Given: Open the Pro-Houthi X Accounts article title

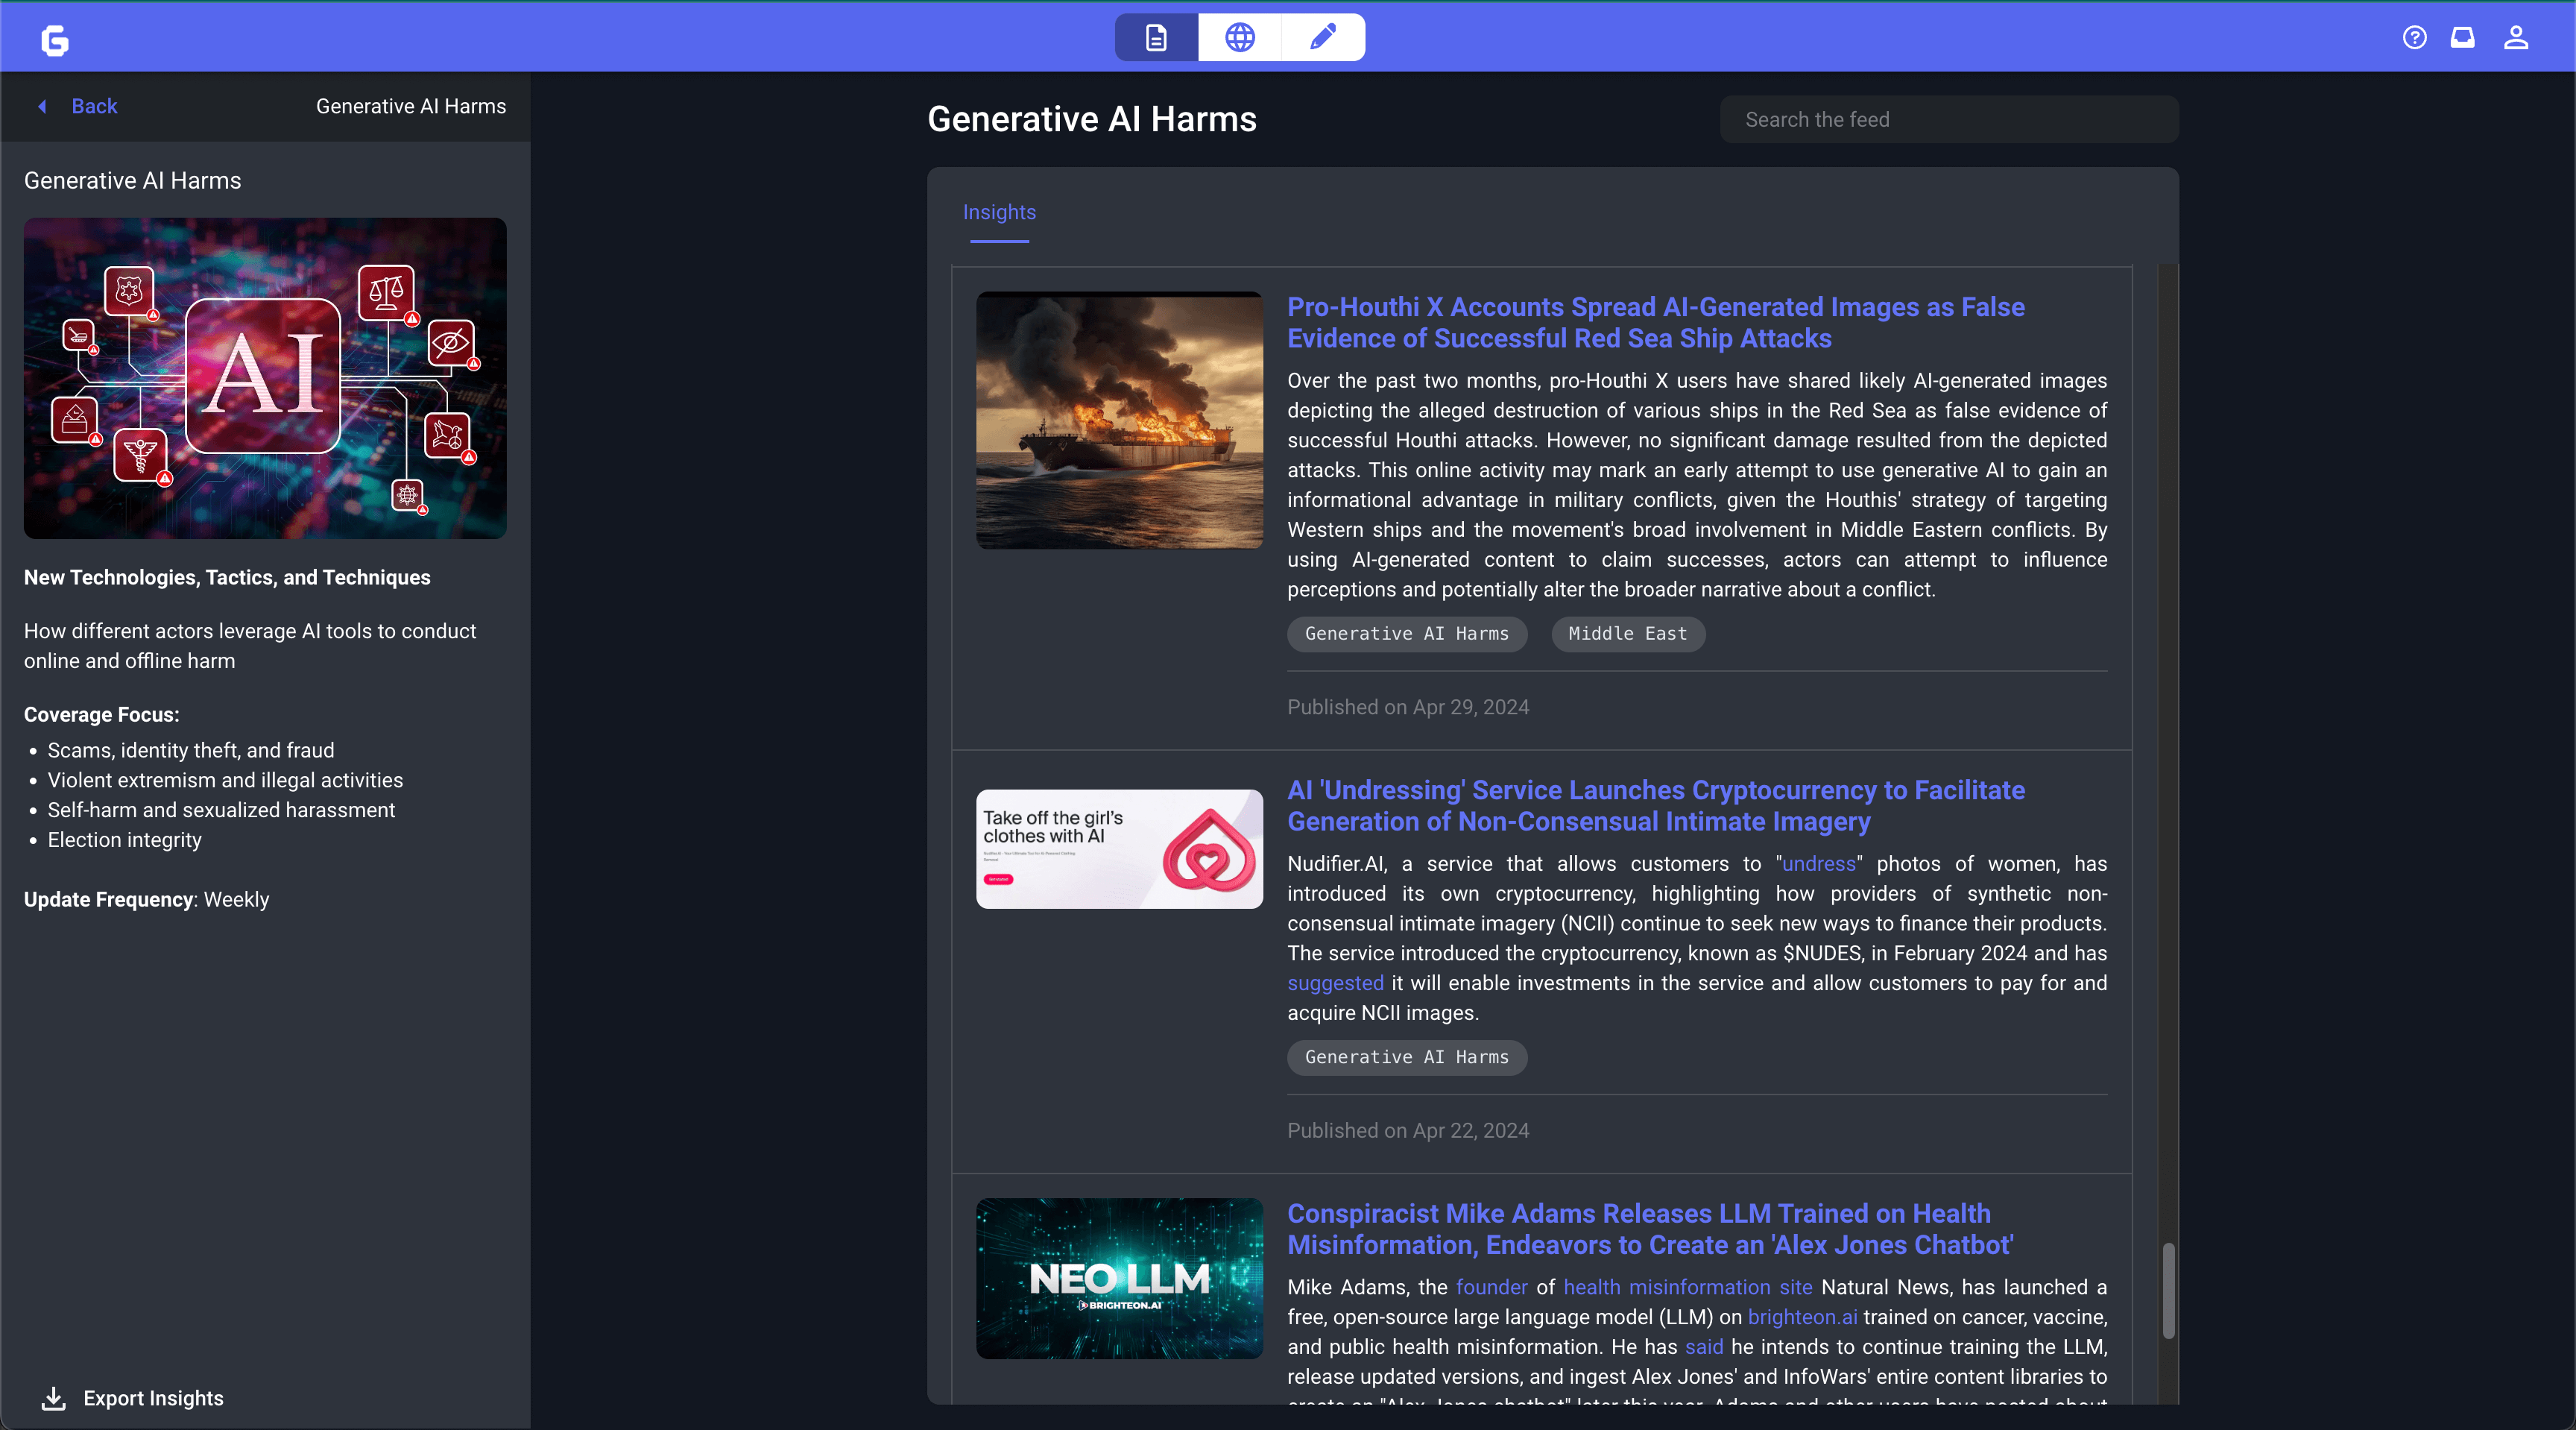Looking at the screenshot, I should point(1655,322).
